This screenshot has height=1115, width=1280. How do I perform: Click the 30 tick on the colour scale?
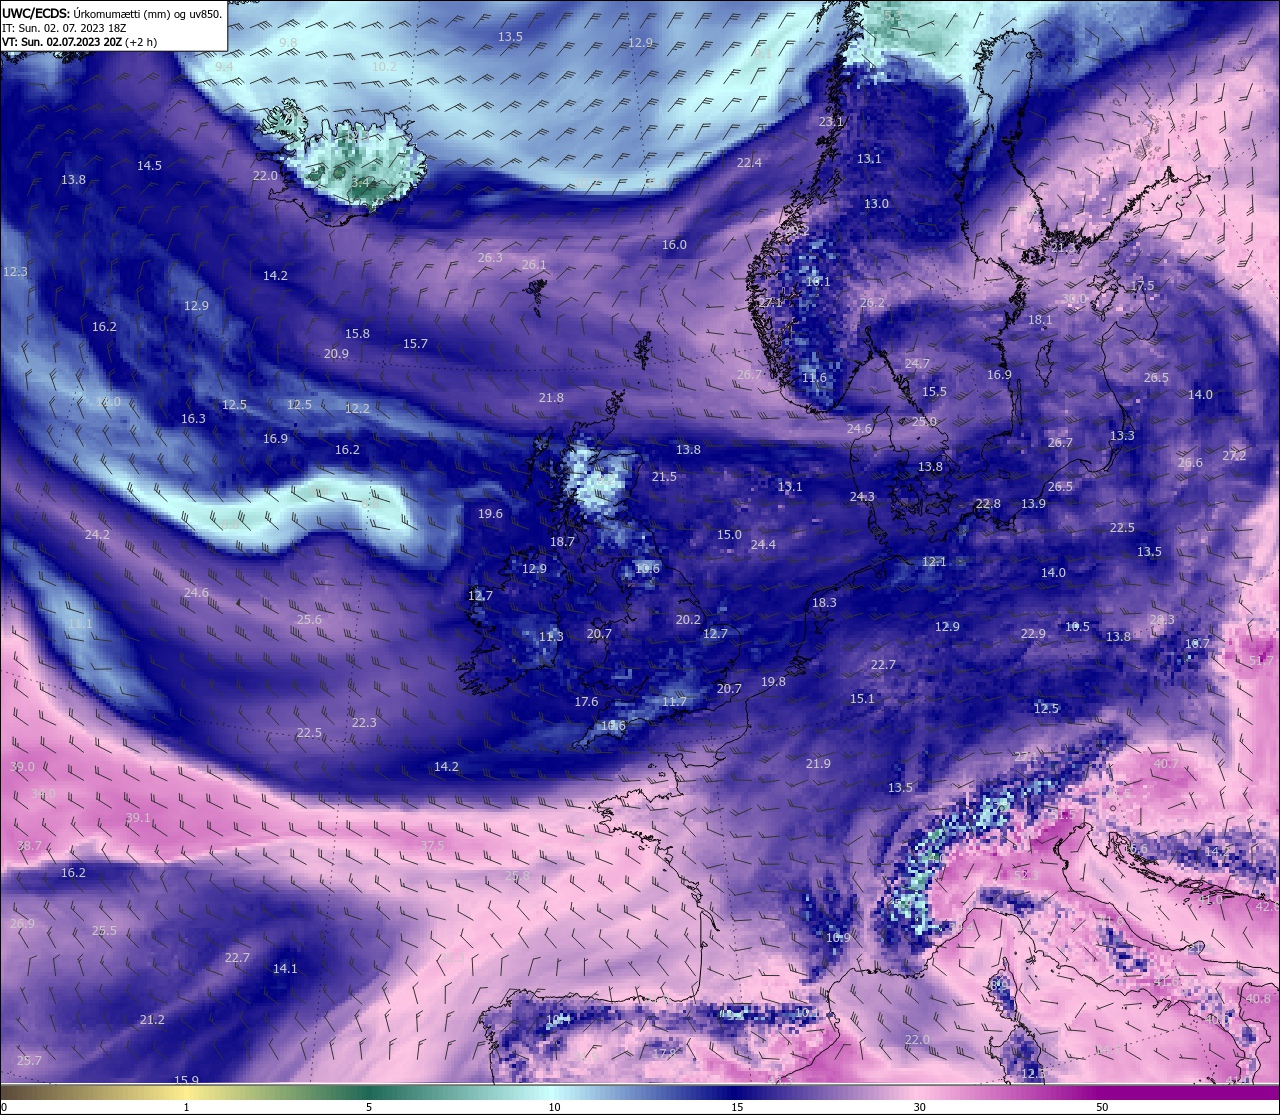click(x=919, y=1107)
